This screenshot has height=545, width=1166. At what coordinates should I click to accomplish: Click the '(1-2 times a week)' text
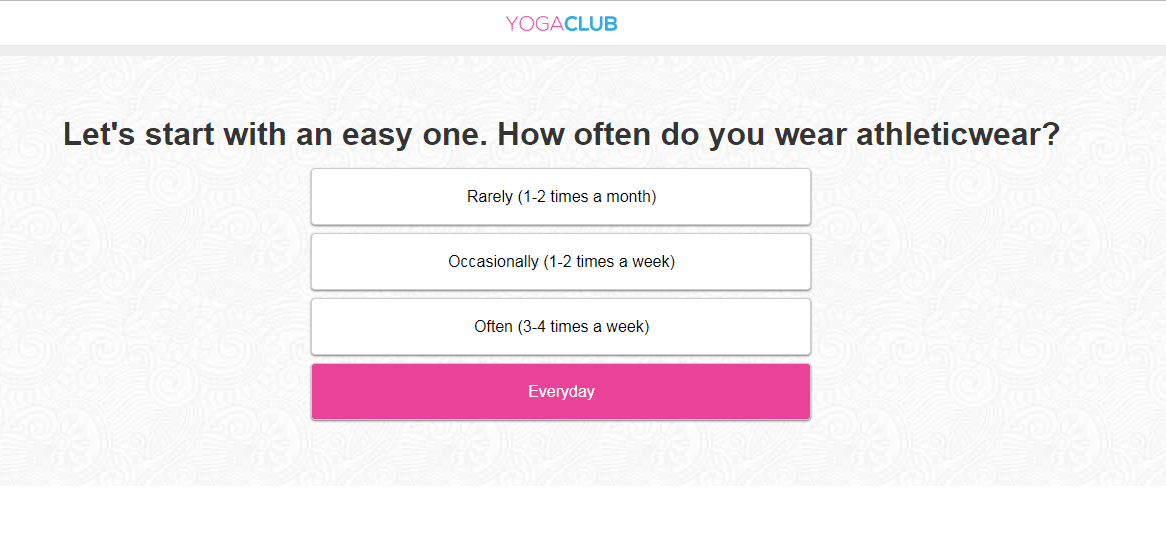click(609, 262)
